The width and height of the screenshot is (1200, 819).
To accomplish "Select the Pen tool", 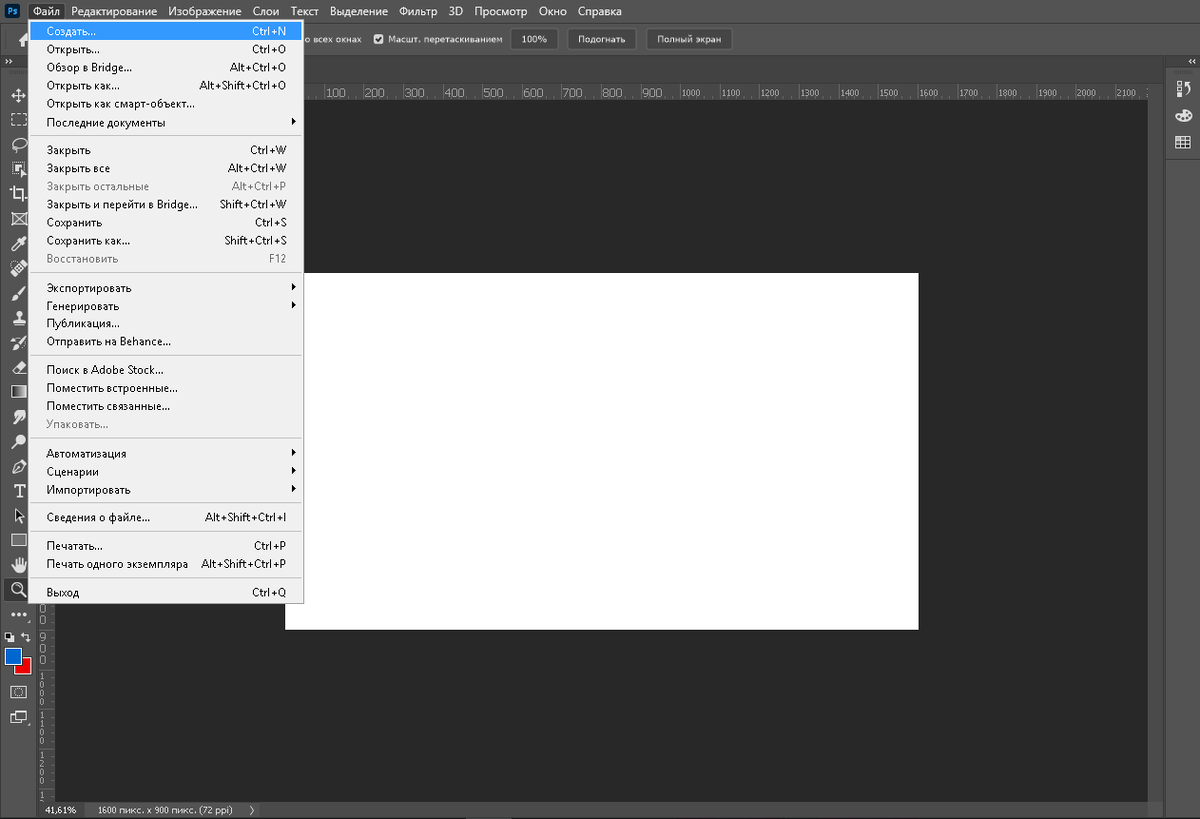I will tap(18, 467).
